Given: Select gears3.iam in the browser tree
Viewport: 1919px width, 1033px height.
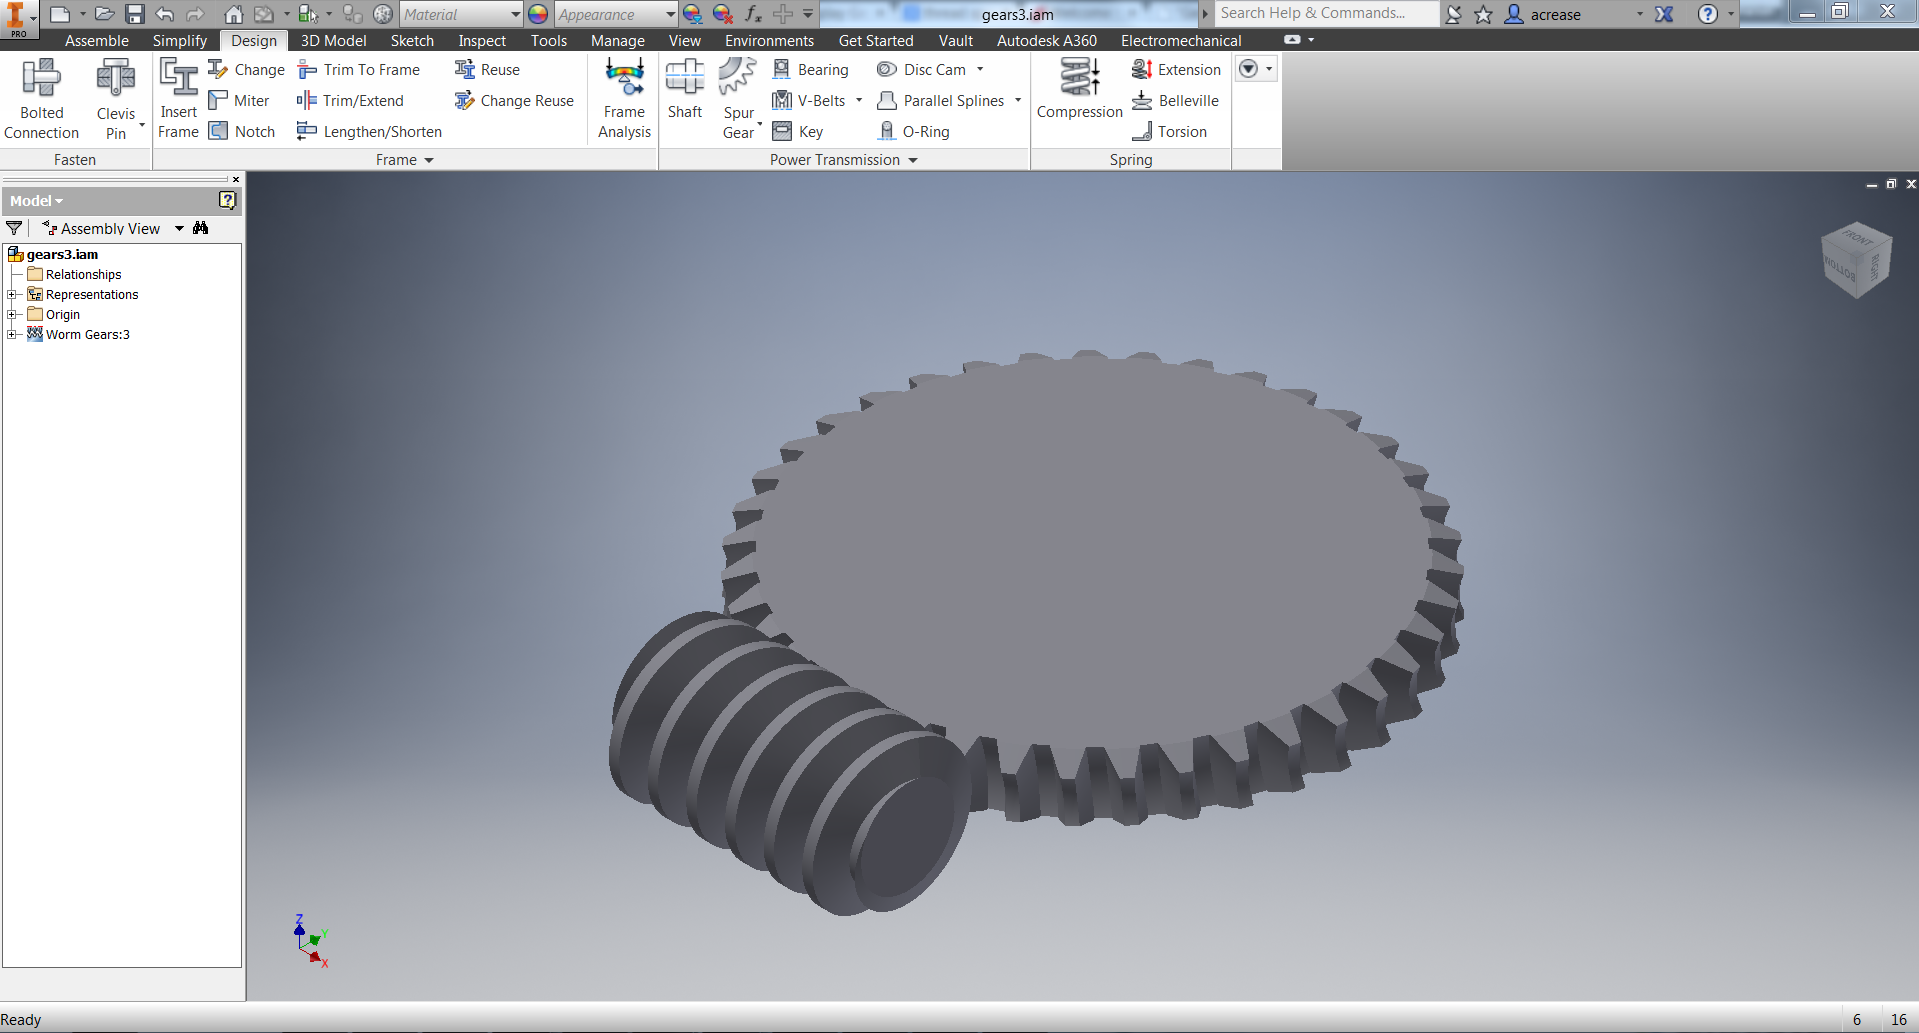Looking at the screenshot, I should coord(62,254).
